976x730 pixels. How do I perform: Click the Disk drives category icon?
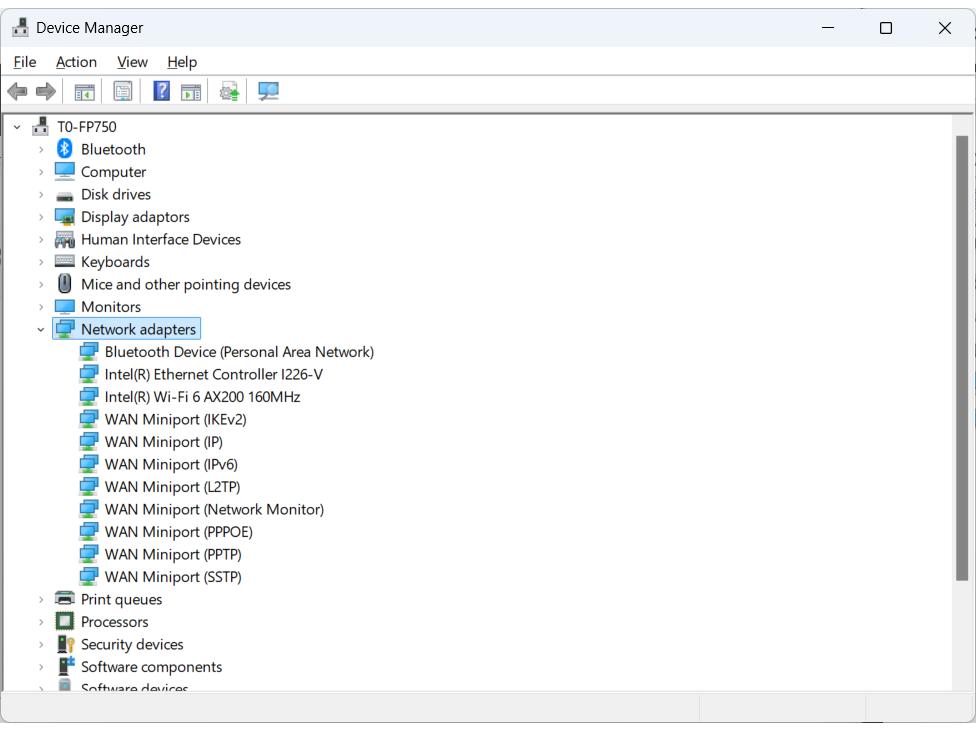pos(64,195)
